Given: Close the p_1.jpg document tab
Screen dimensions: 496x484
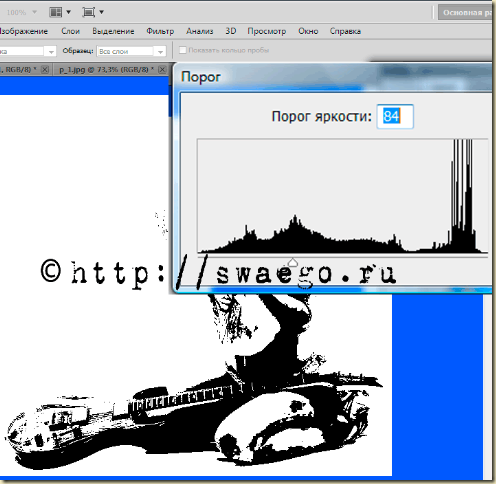Looking at the screenshot, I should click(162, 70).
